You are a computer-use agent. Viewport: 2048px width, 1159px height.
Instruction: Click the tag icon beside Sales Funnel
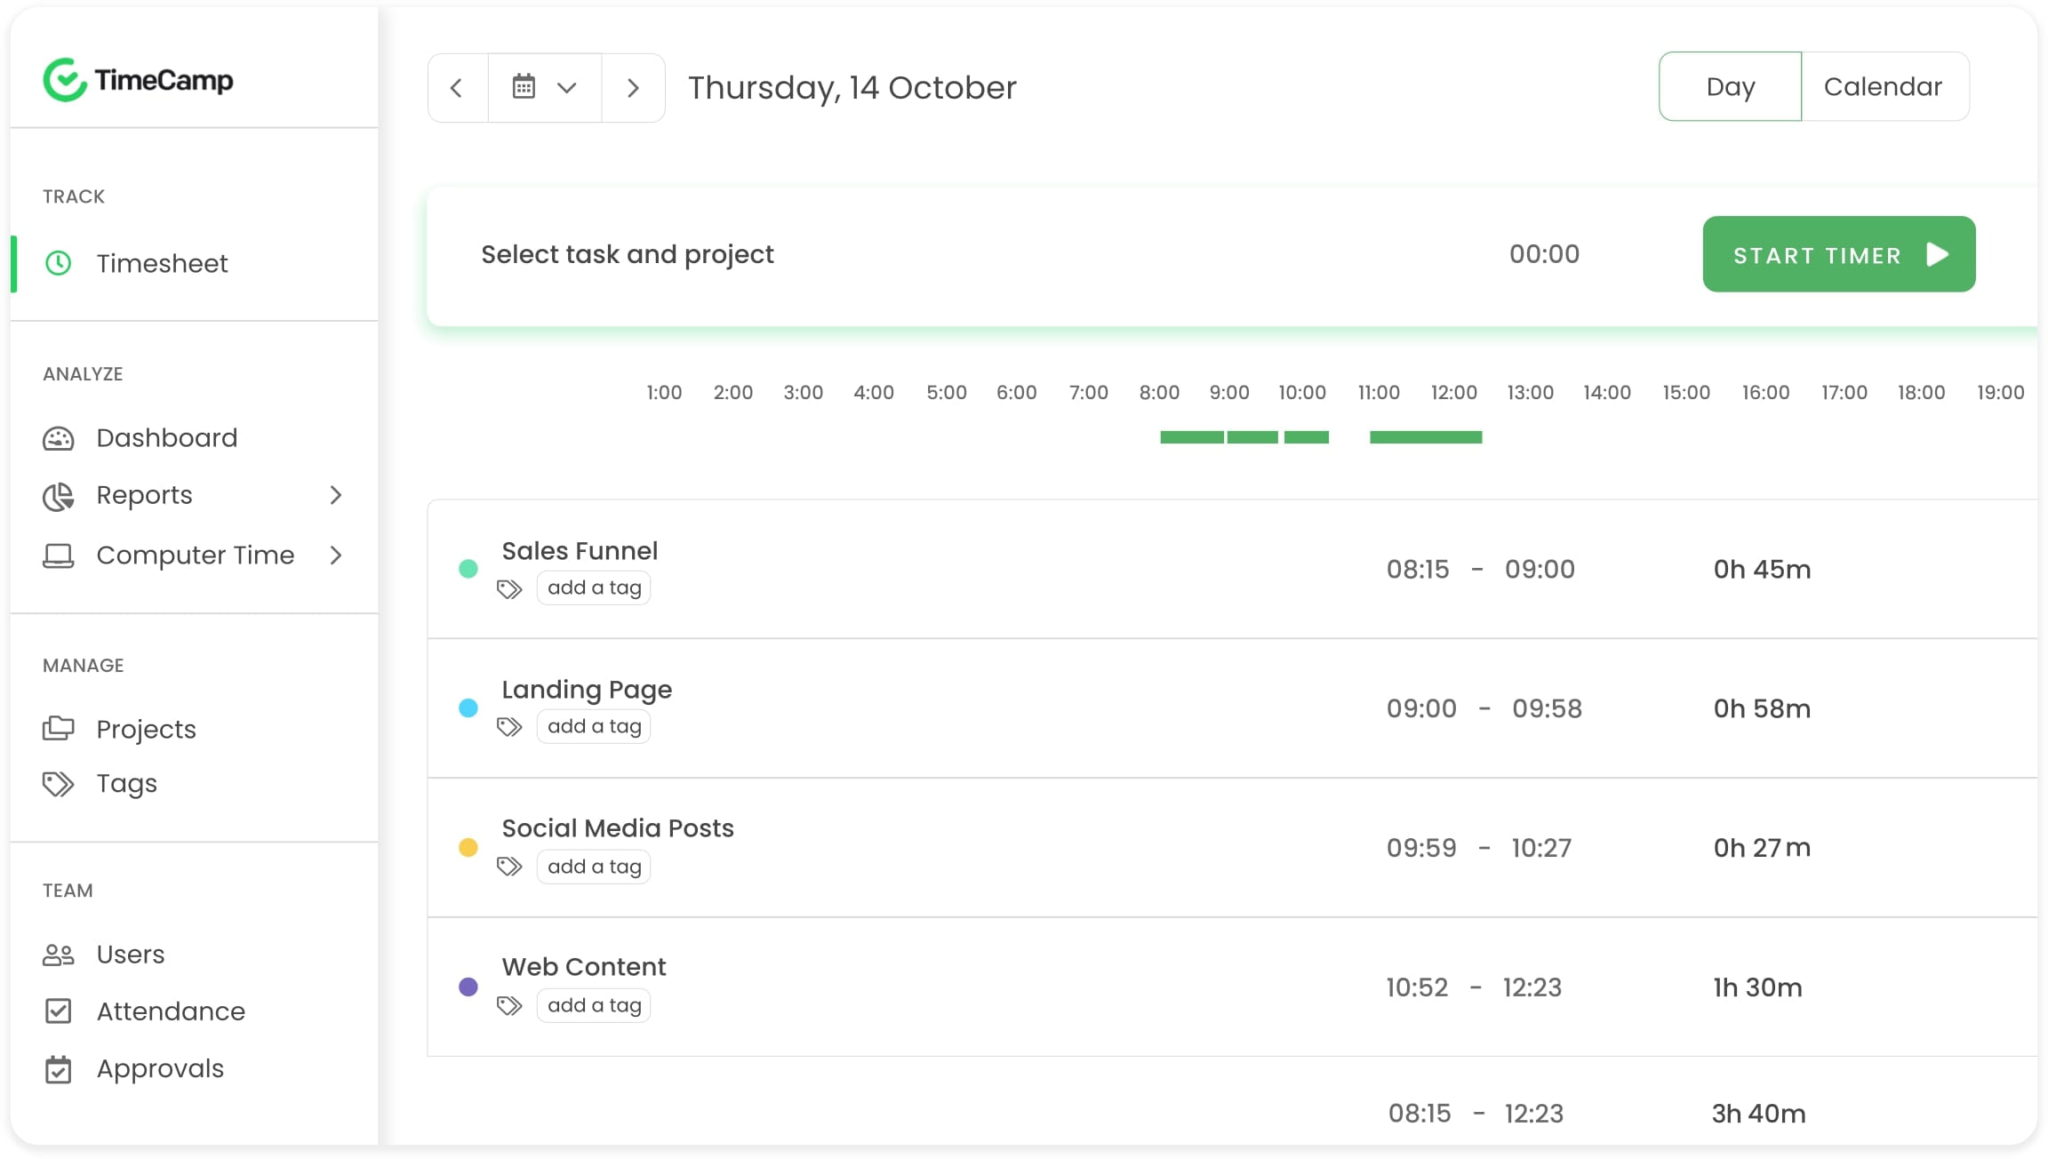tap(510, 587)
